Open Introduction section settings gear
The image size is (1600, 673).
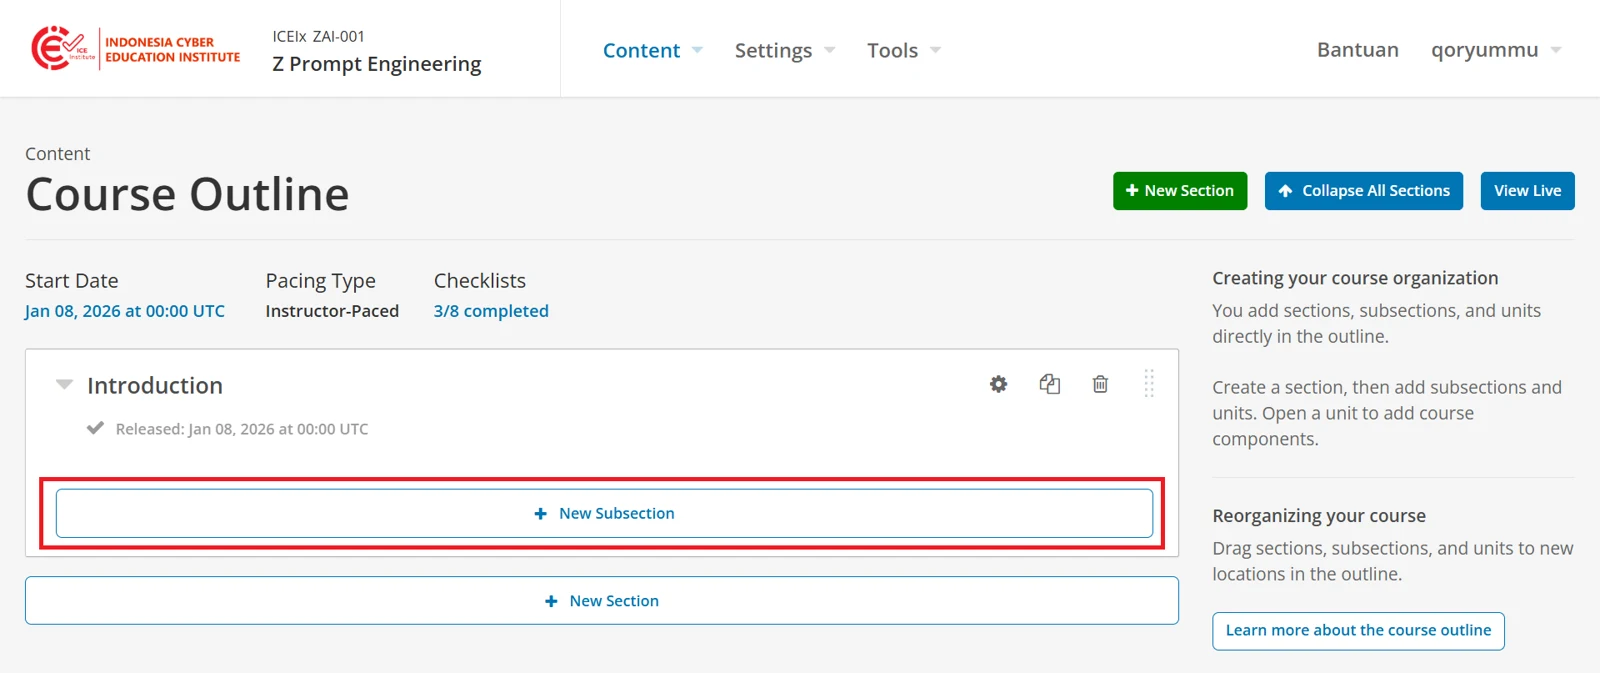pos(998,384)
